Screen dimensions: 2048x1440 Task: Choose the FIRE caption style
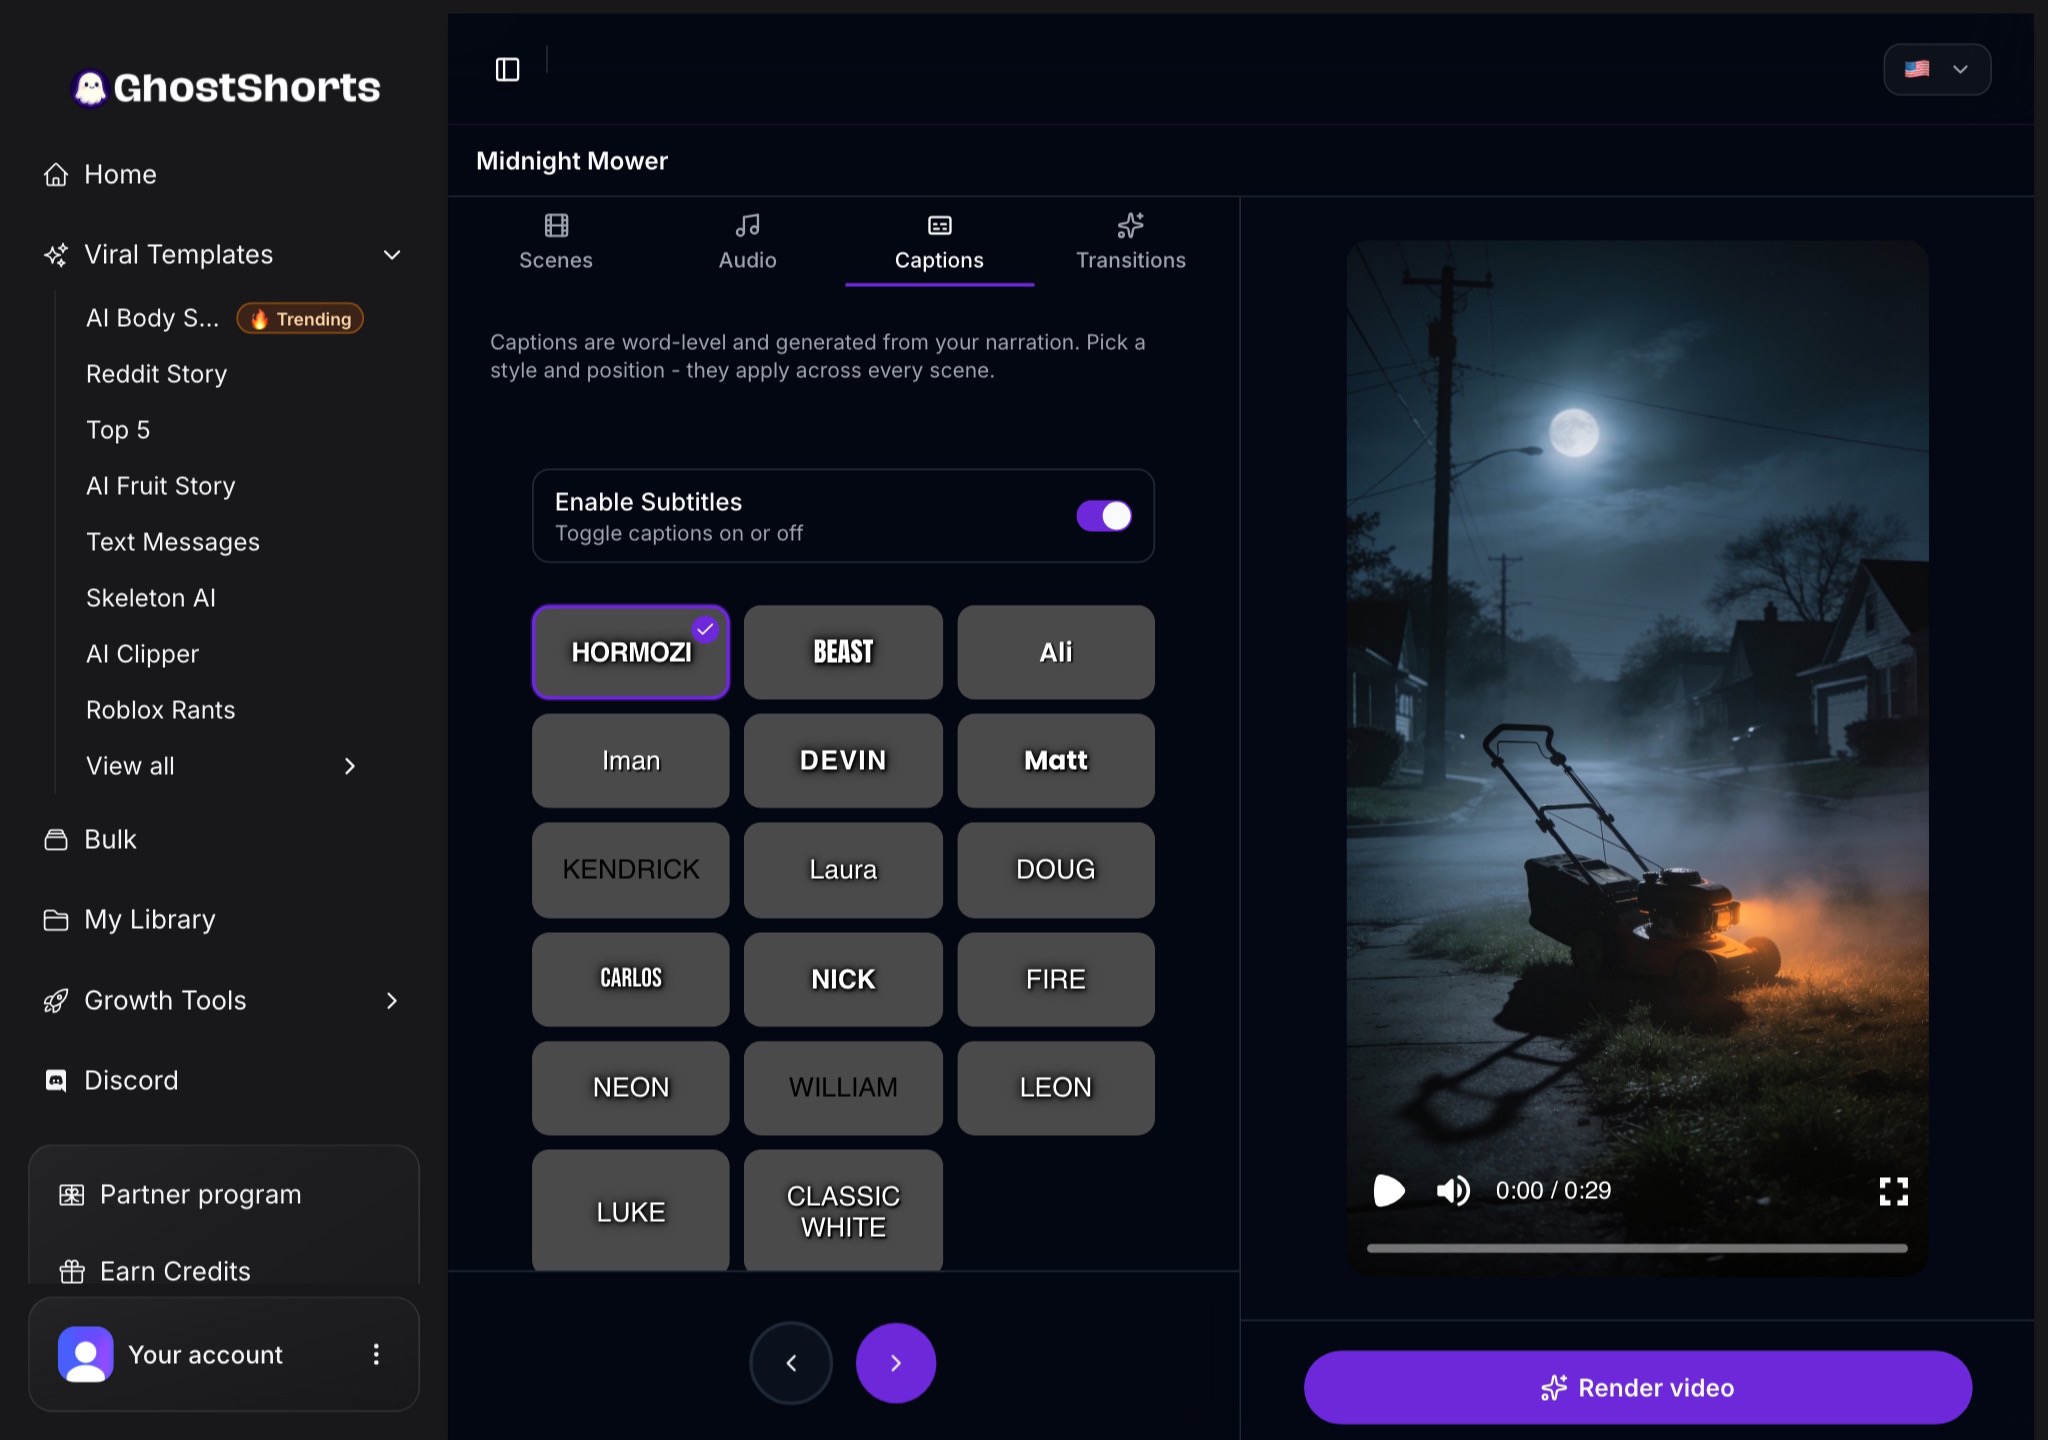[x=1056, y=979]
